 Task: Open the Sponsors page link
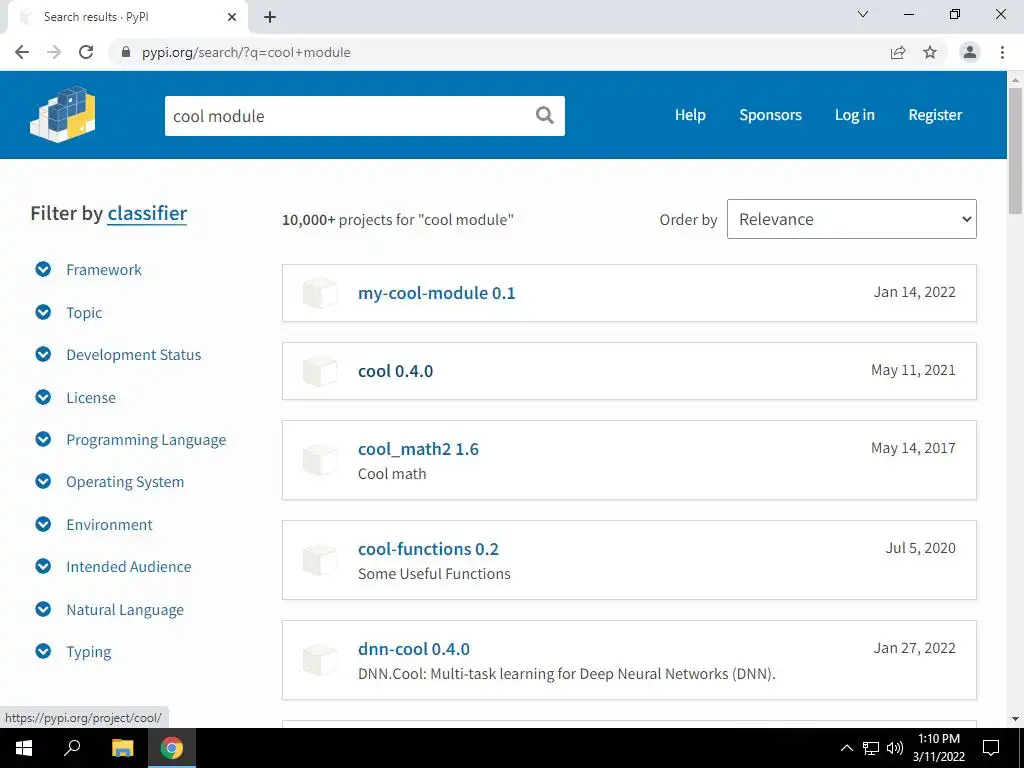tap(771, 115)
